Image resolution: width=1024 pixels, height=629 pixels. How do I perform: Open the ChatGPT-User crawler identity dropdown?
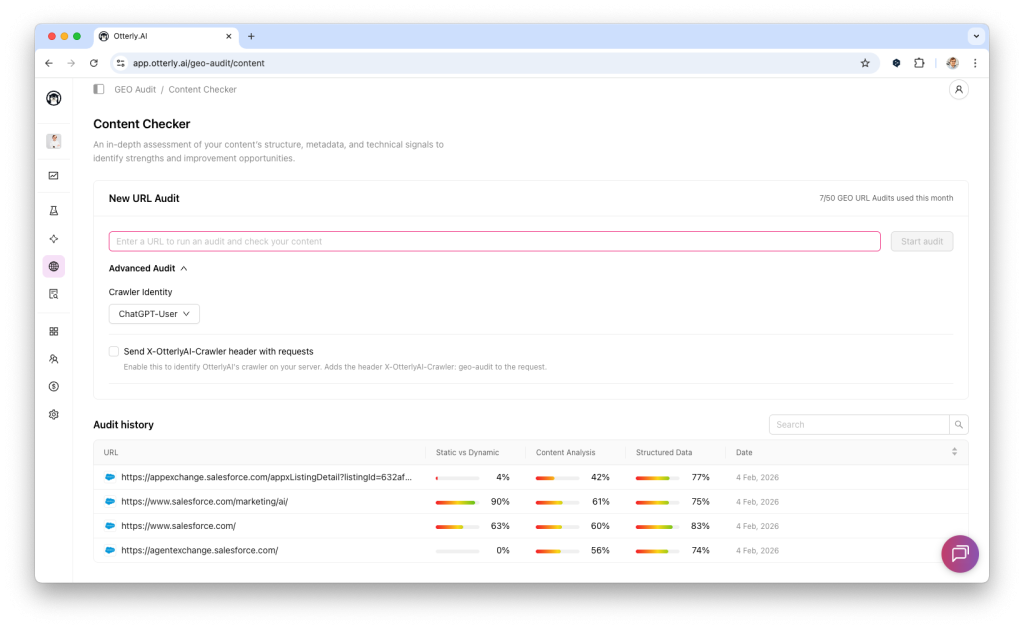coord(154,314)
